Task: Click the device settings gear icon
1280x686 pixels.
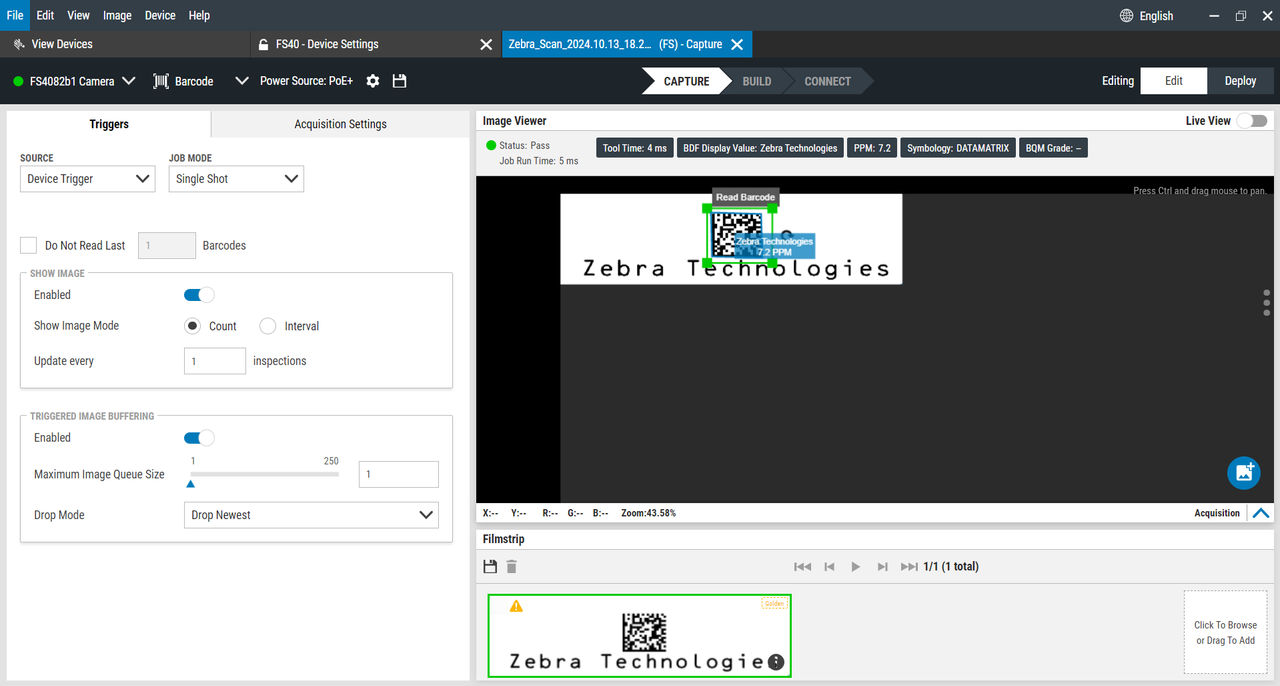Action: pos(373,81)
